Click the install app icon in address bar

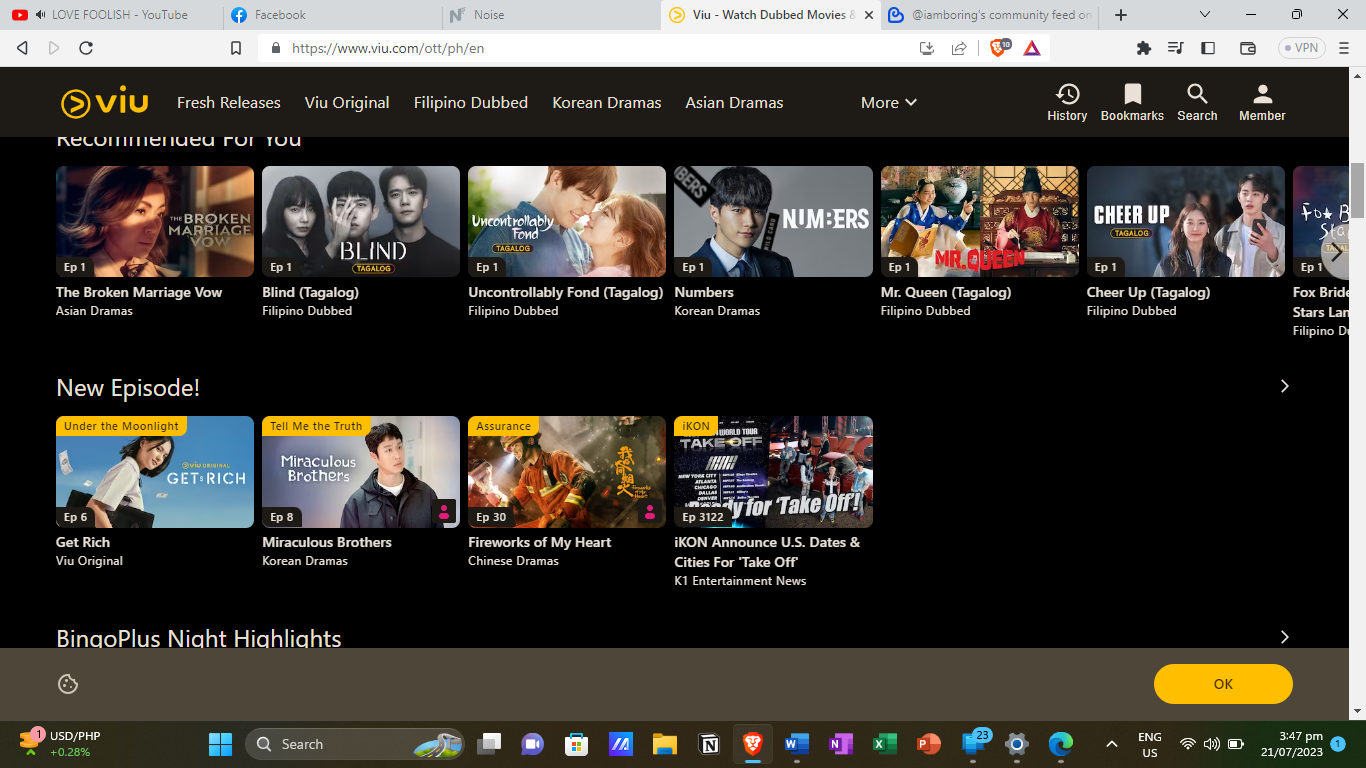point(927,48)
